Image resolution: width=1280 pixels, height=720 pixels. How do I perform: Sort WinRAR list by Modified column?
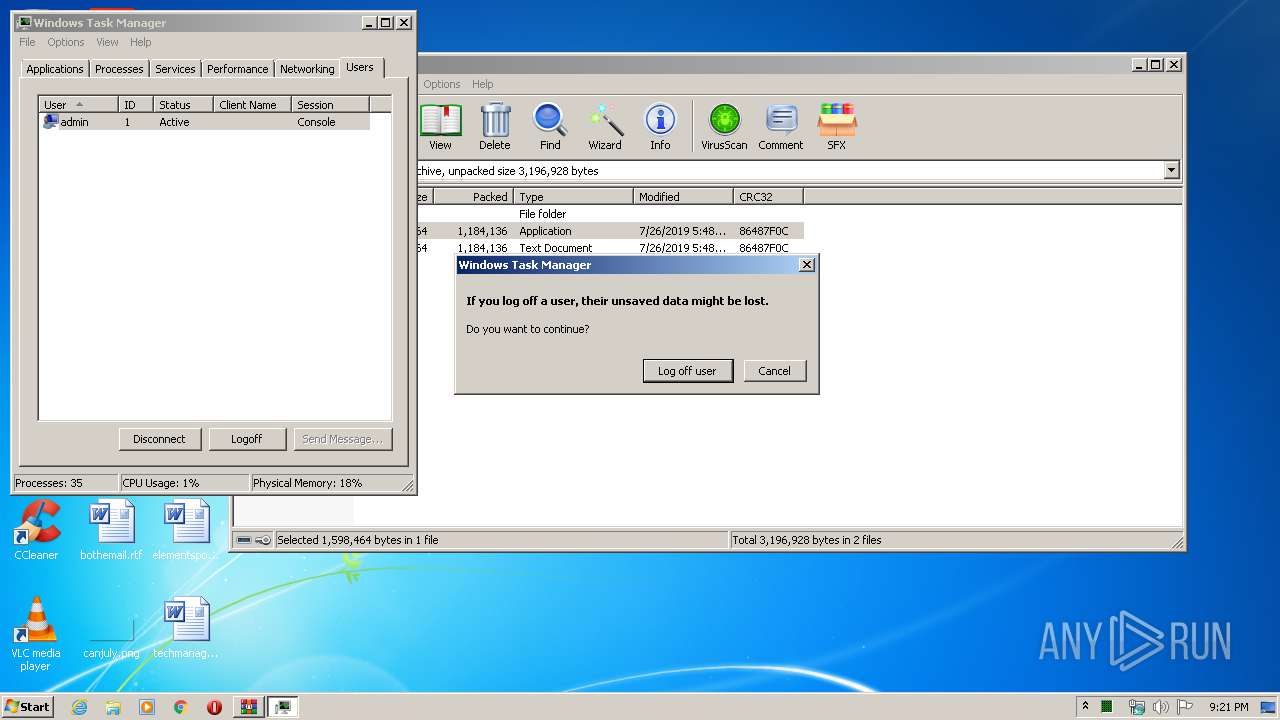[683, 197]
